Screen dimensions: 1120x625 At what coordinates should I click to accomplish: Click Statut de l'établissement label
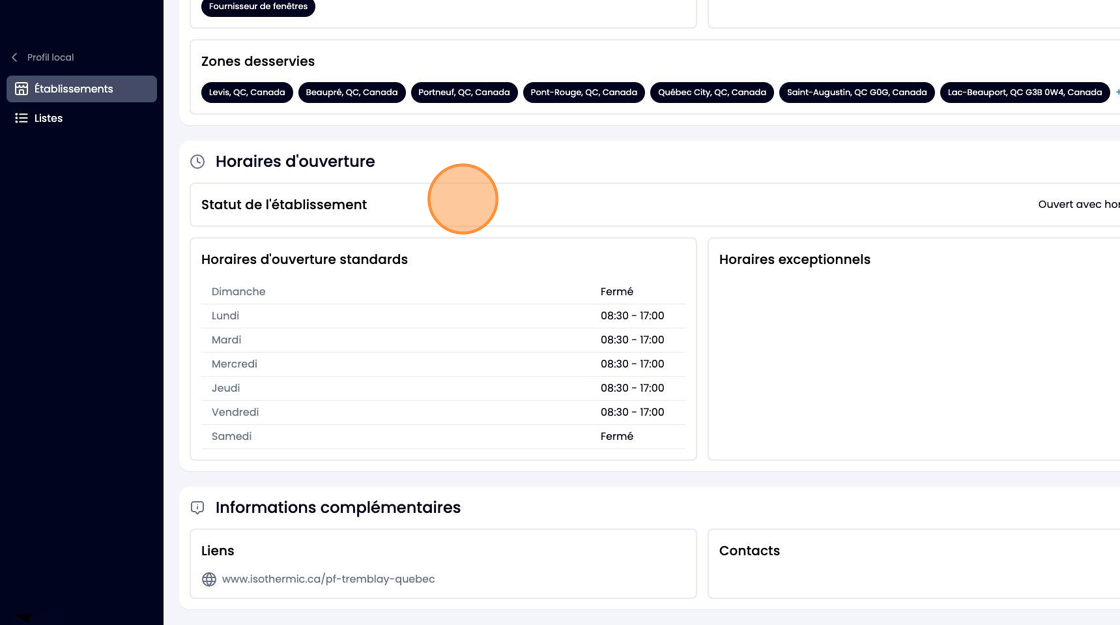[284, 205]
